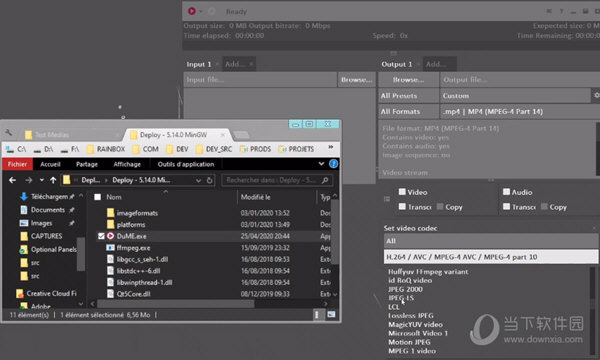Expand the Explorer ribbon chevron
Screen dimensions: 600x360
click(321, 164)
